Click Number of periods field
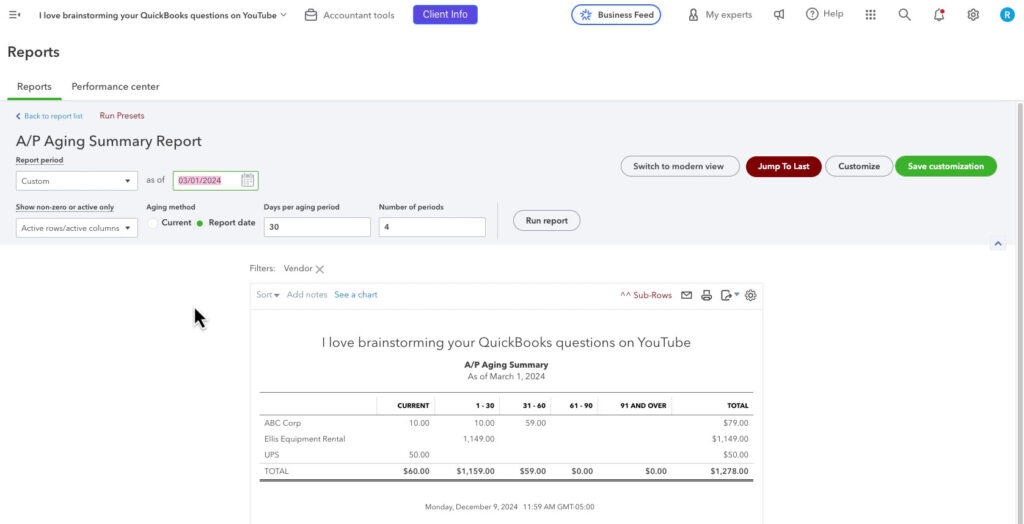Image resolution: width=1024 pixels, height=524 pixels. pos(432,227)
